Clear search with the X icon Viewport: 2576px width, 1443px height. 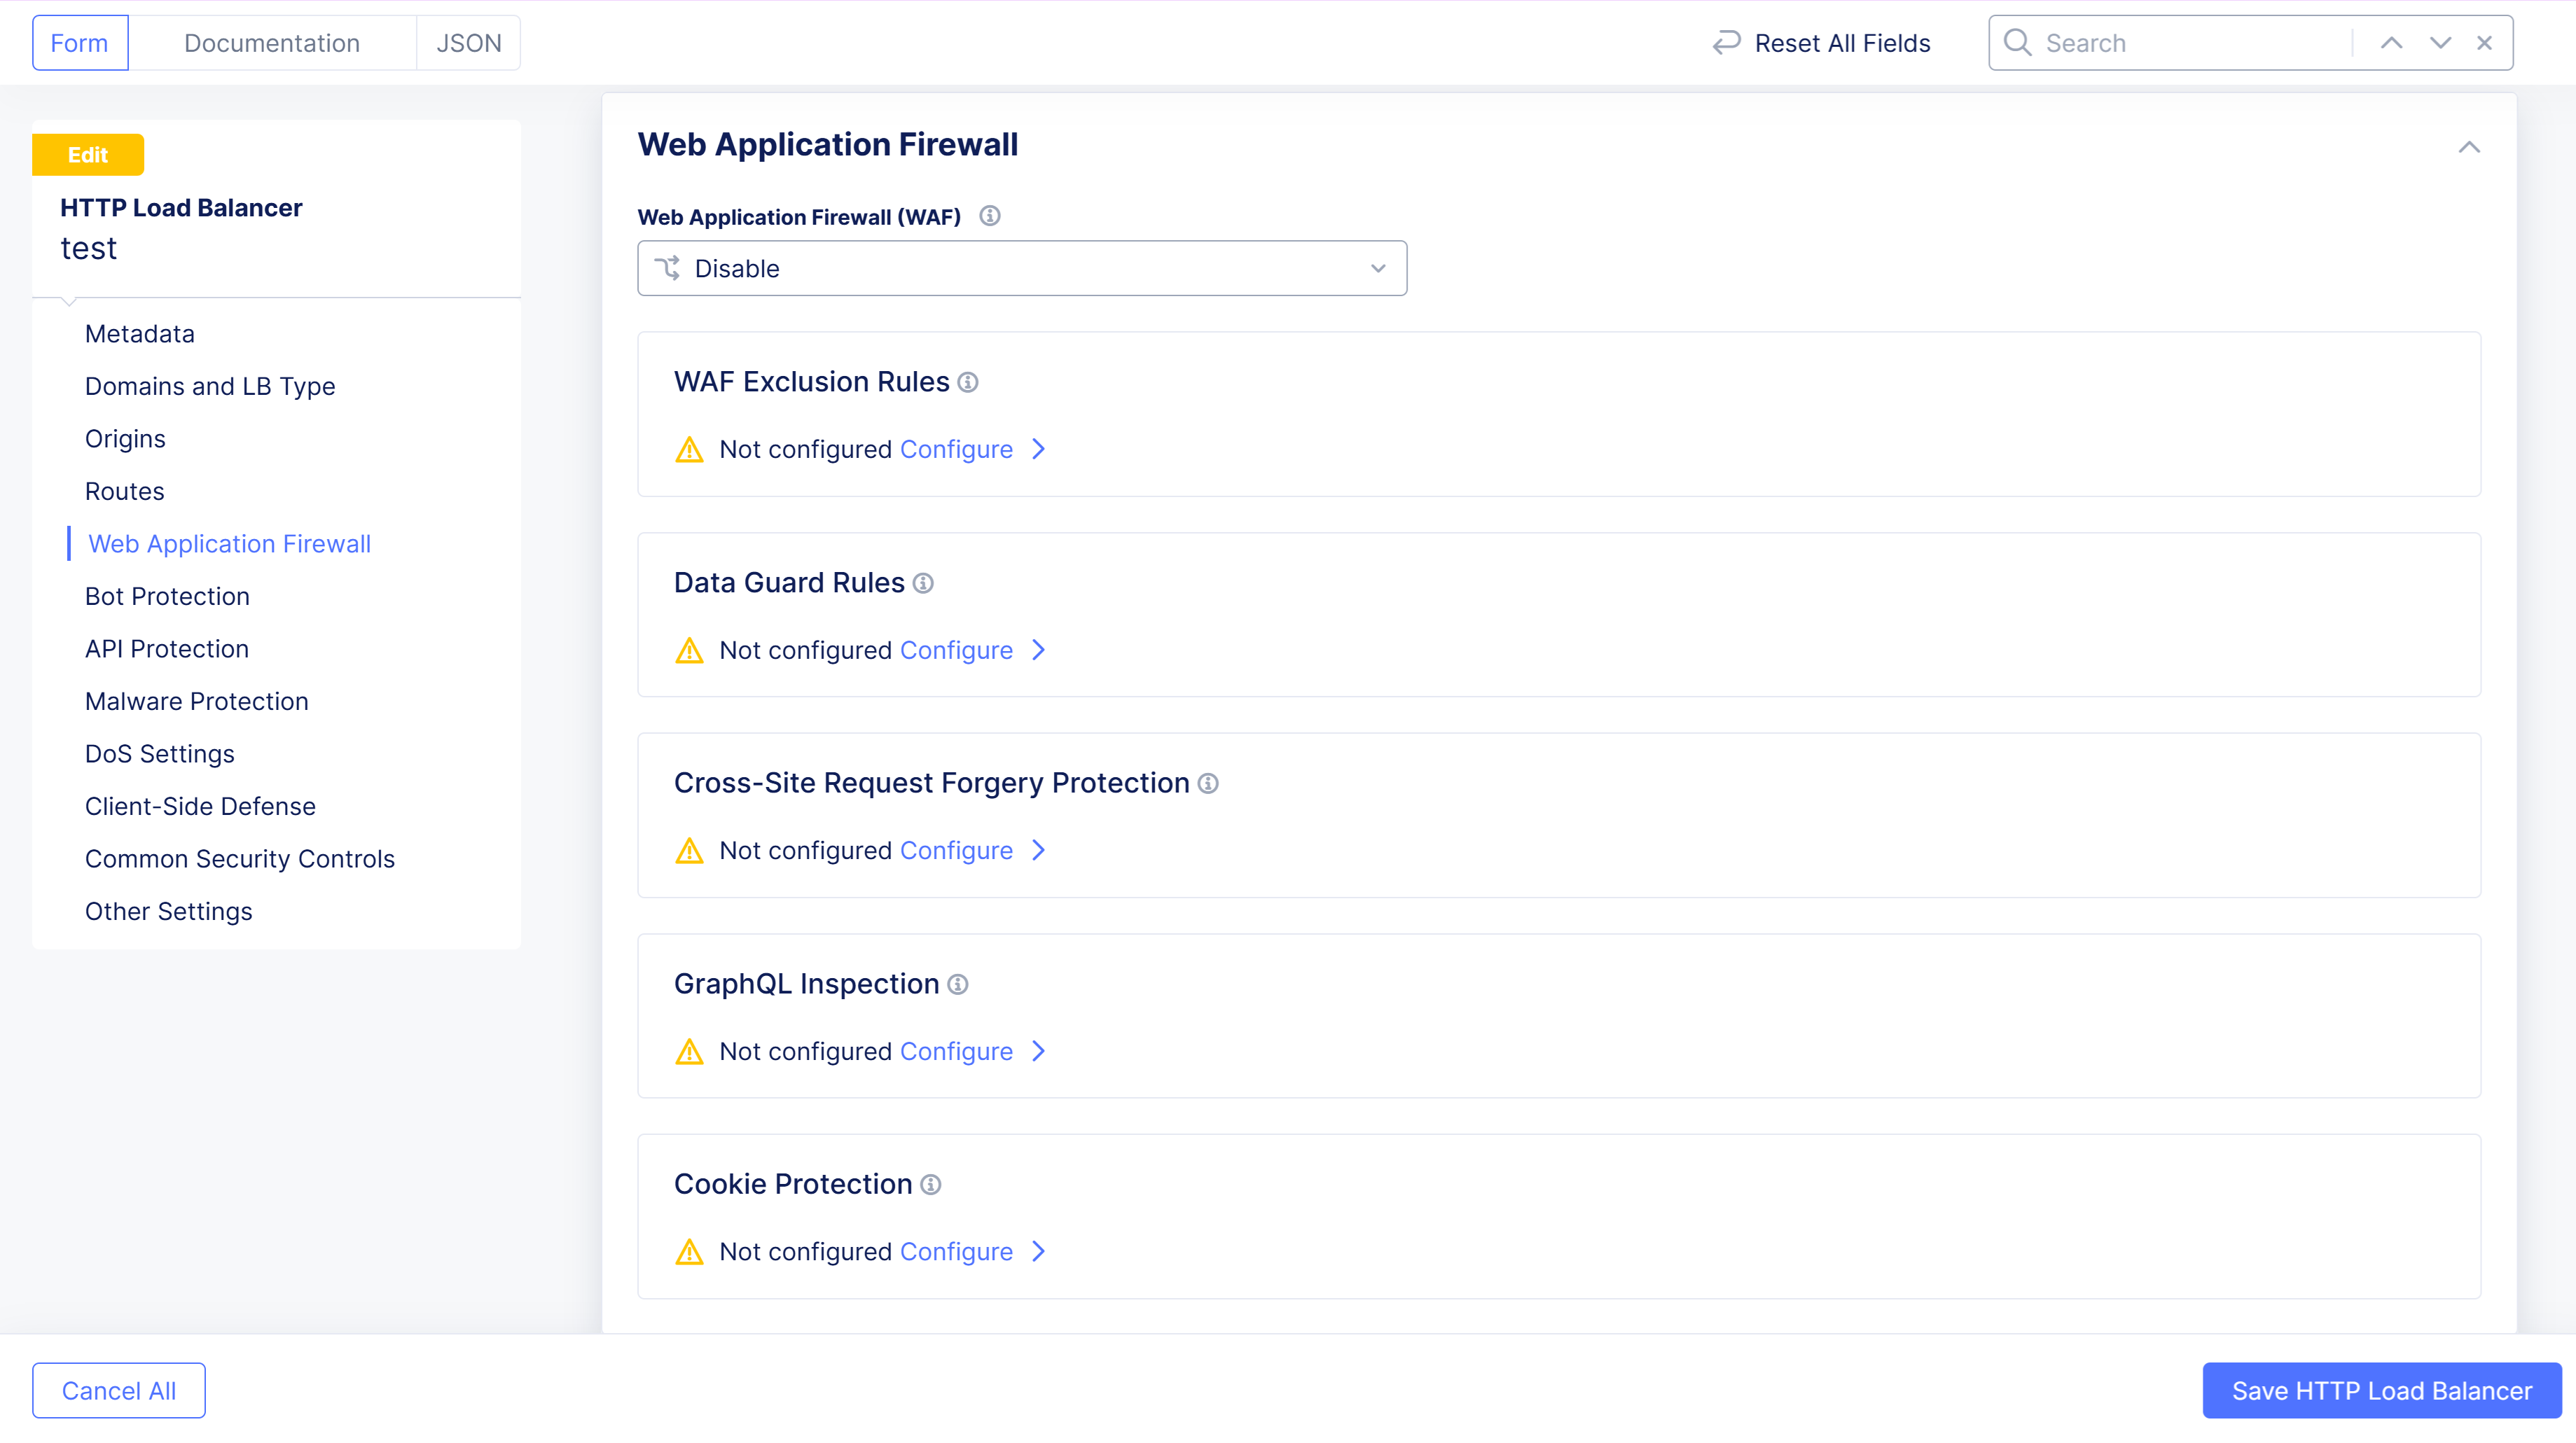pos(2484,43)
